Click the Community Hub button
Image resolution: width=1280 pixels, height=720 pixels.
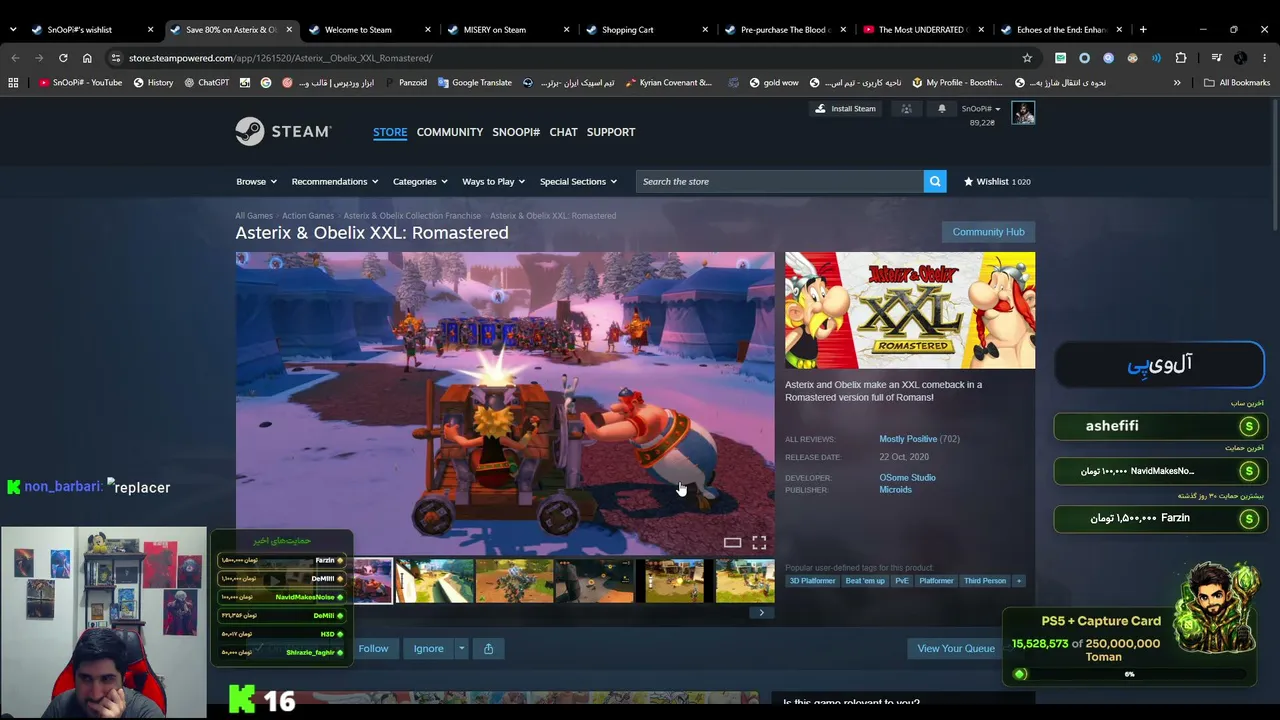point(988,232)
